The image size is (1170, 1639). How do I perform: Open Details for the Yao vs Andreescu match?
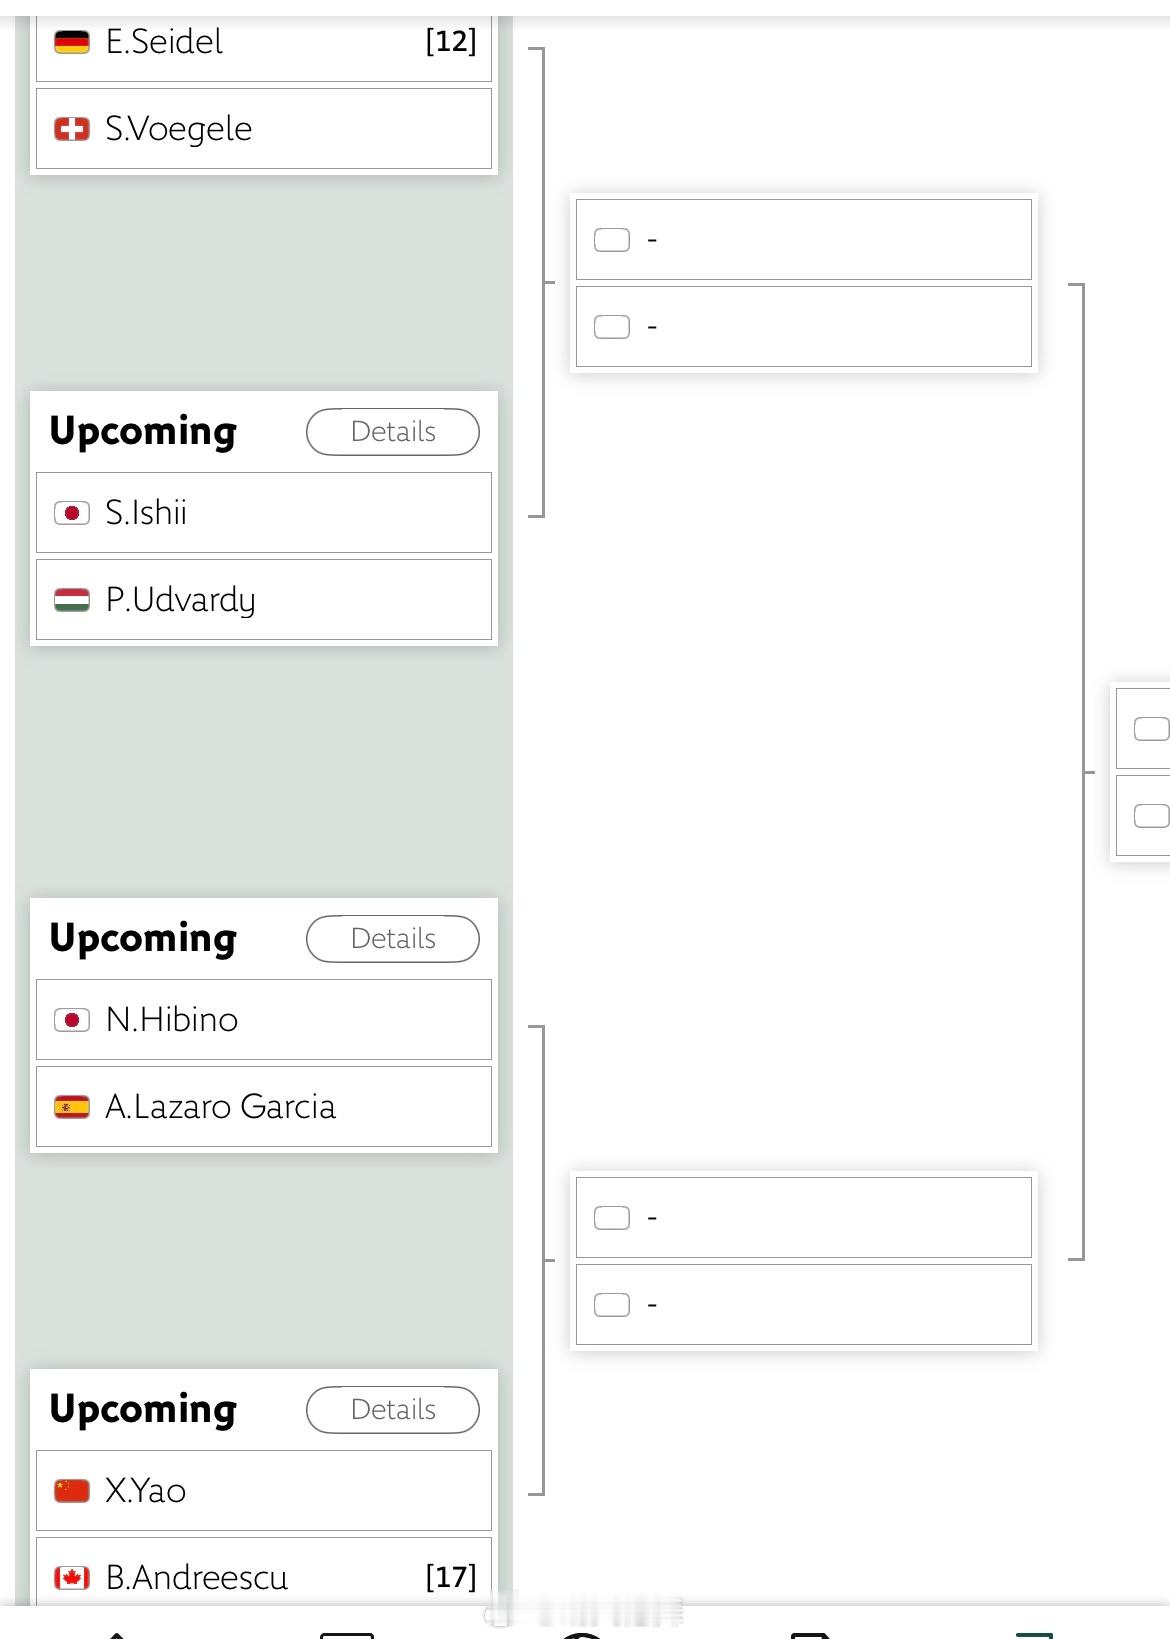[393, 1410]
